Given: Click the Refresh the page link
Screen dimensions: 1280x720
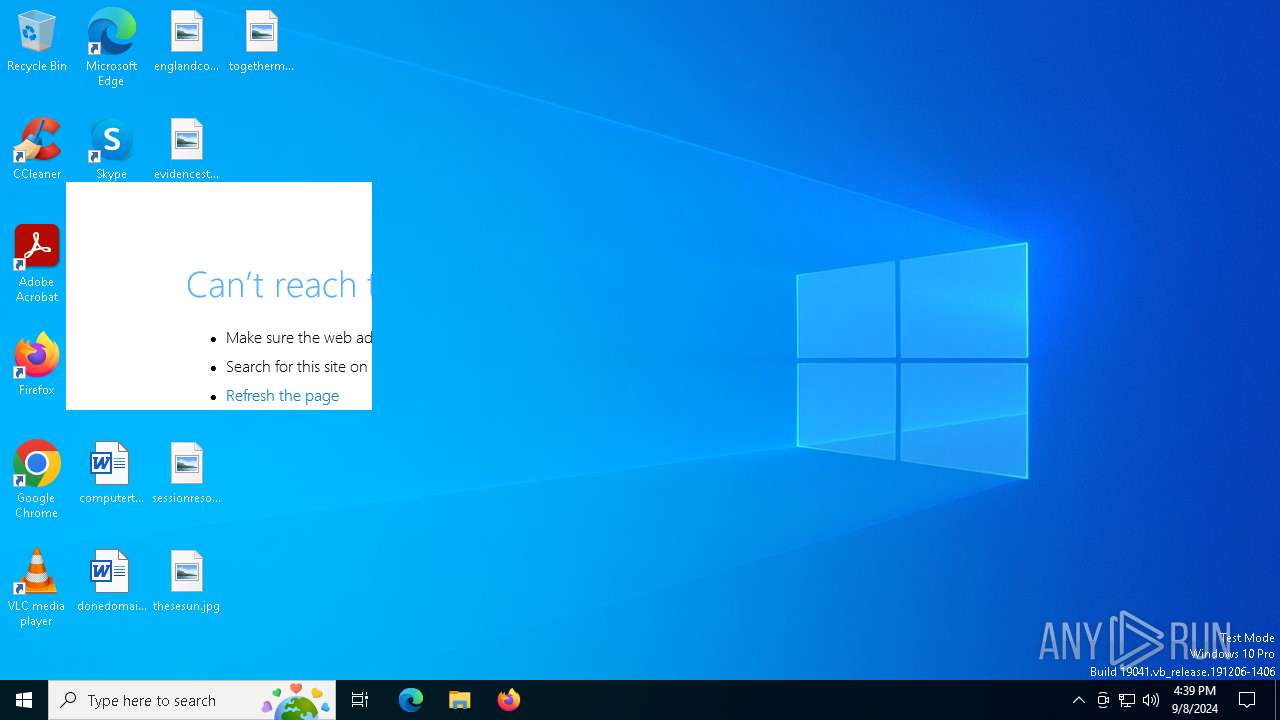Looking at the screenshot, I should click(282, 396).
